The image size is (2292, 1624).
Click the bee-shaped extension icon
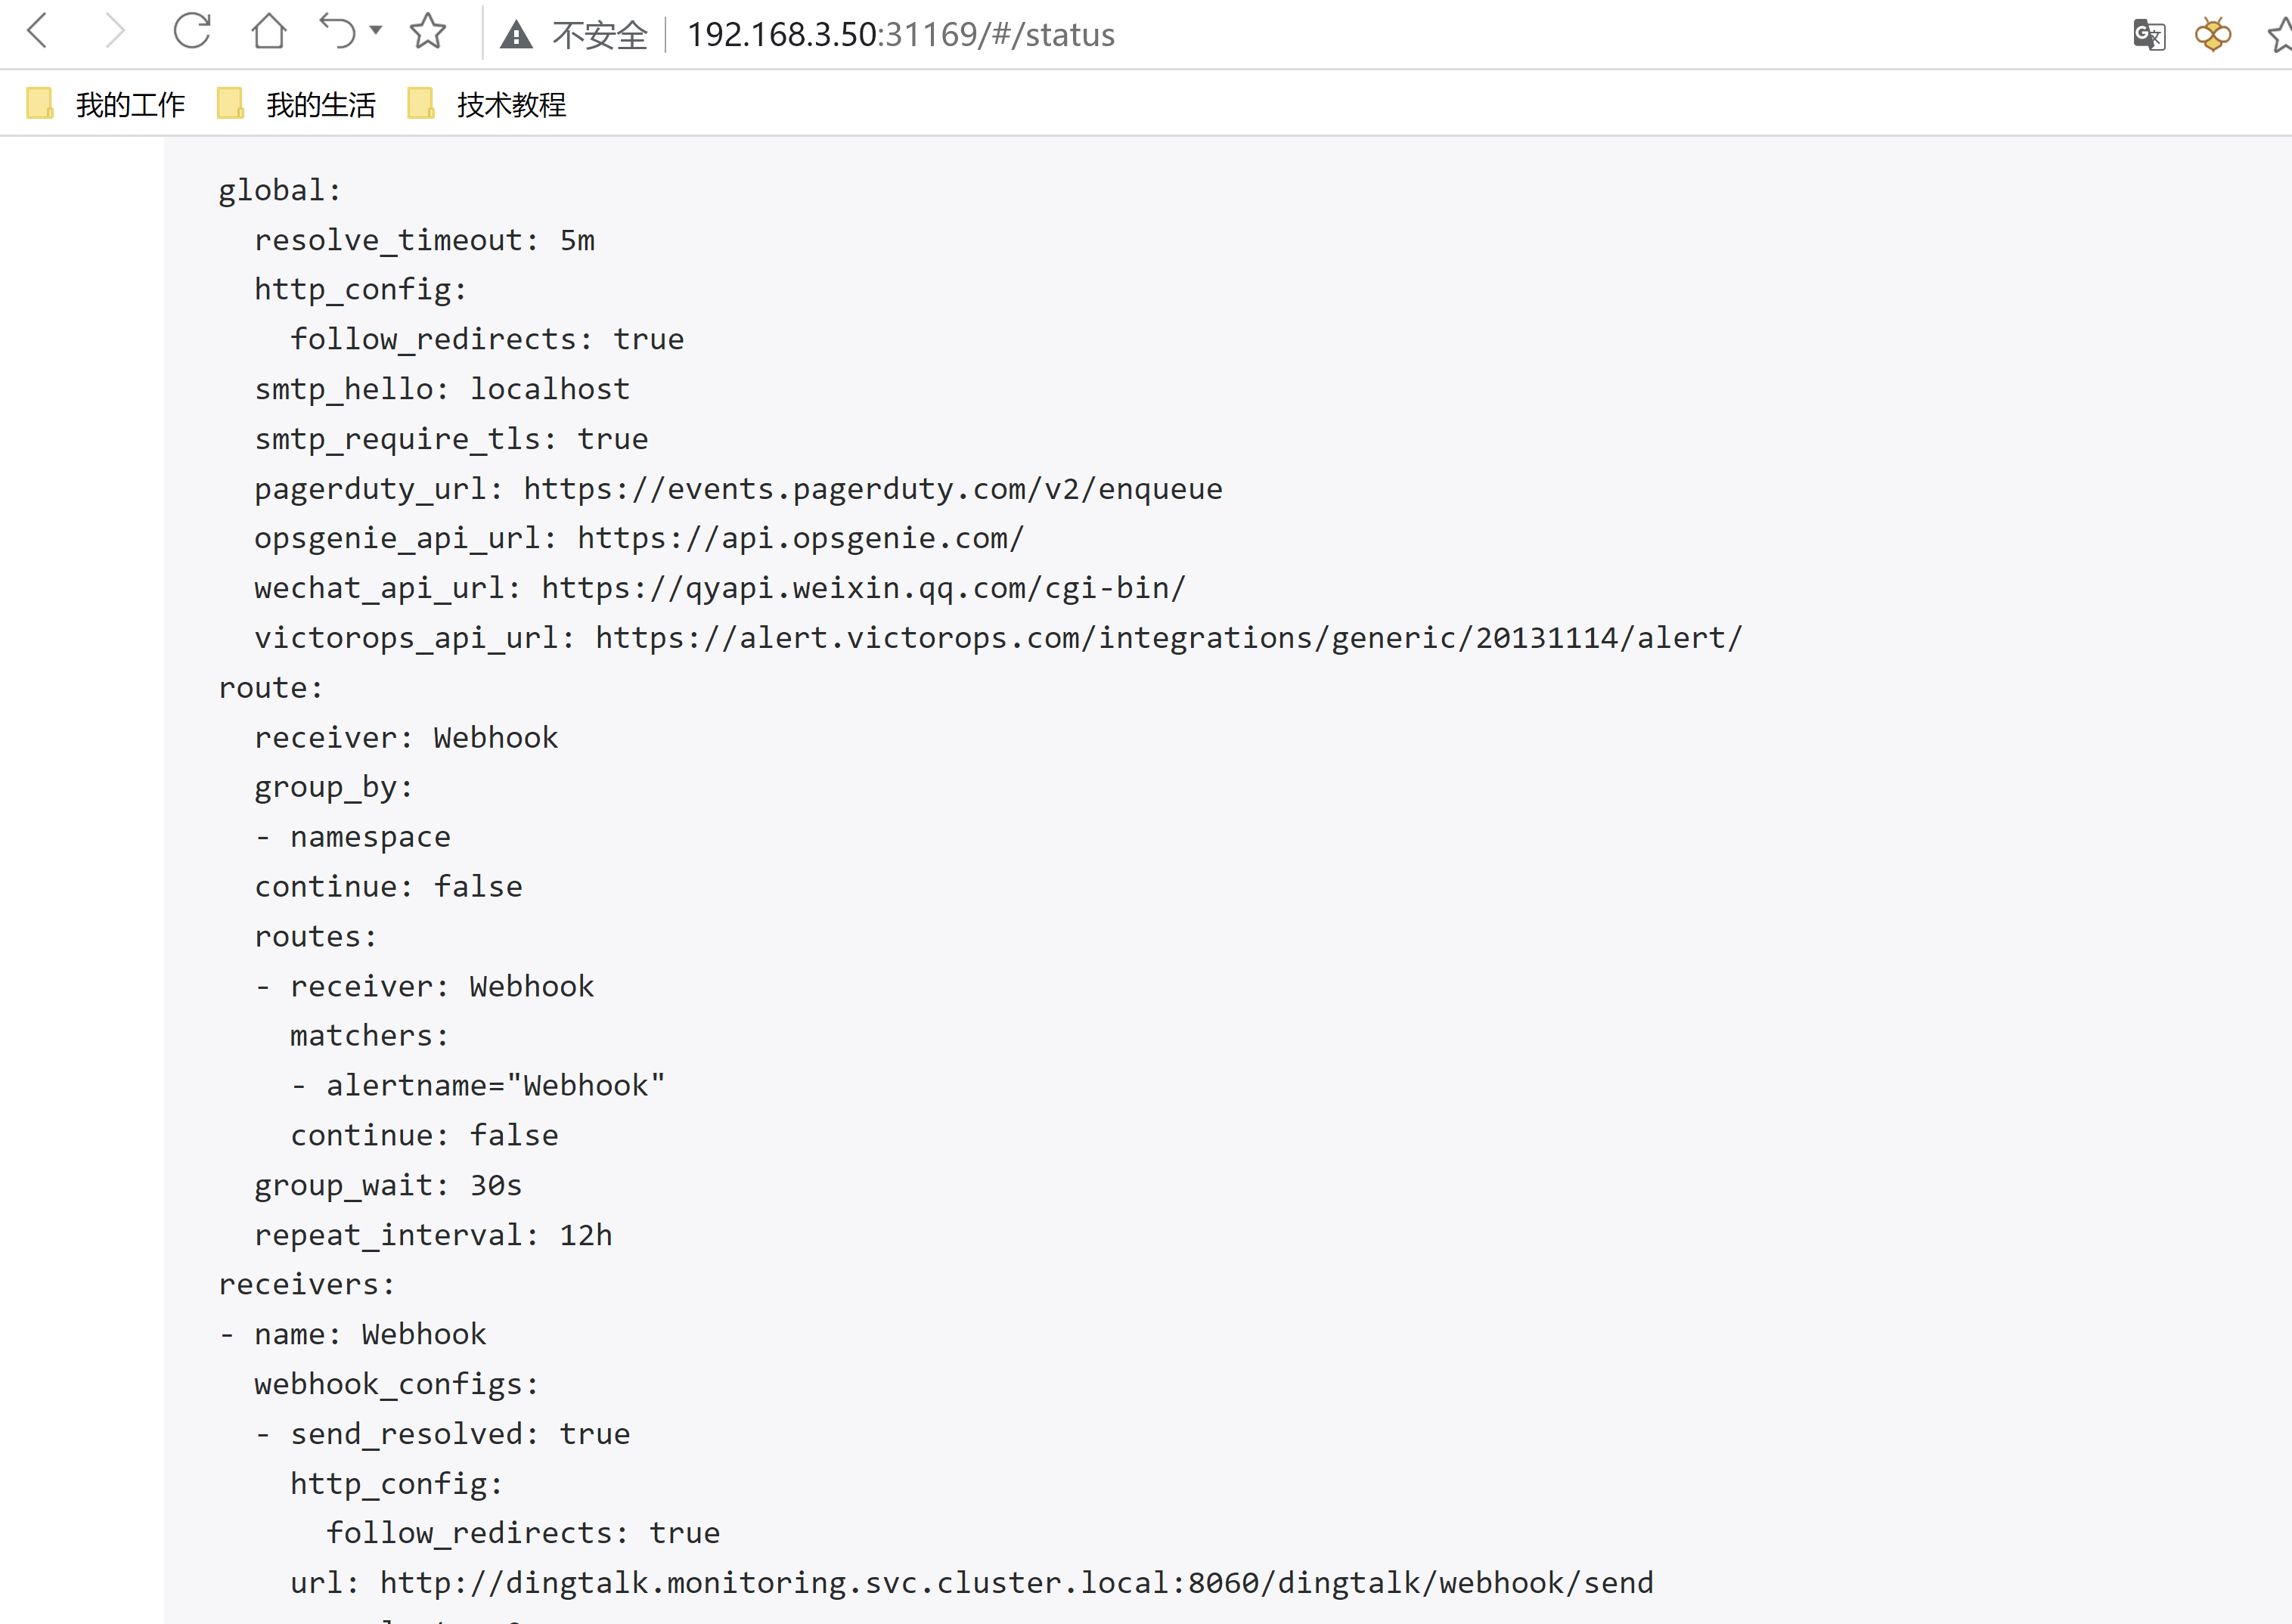click(2213, 35)
